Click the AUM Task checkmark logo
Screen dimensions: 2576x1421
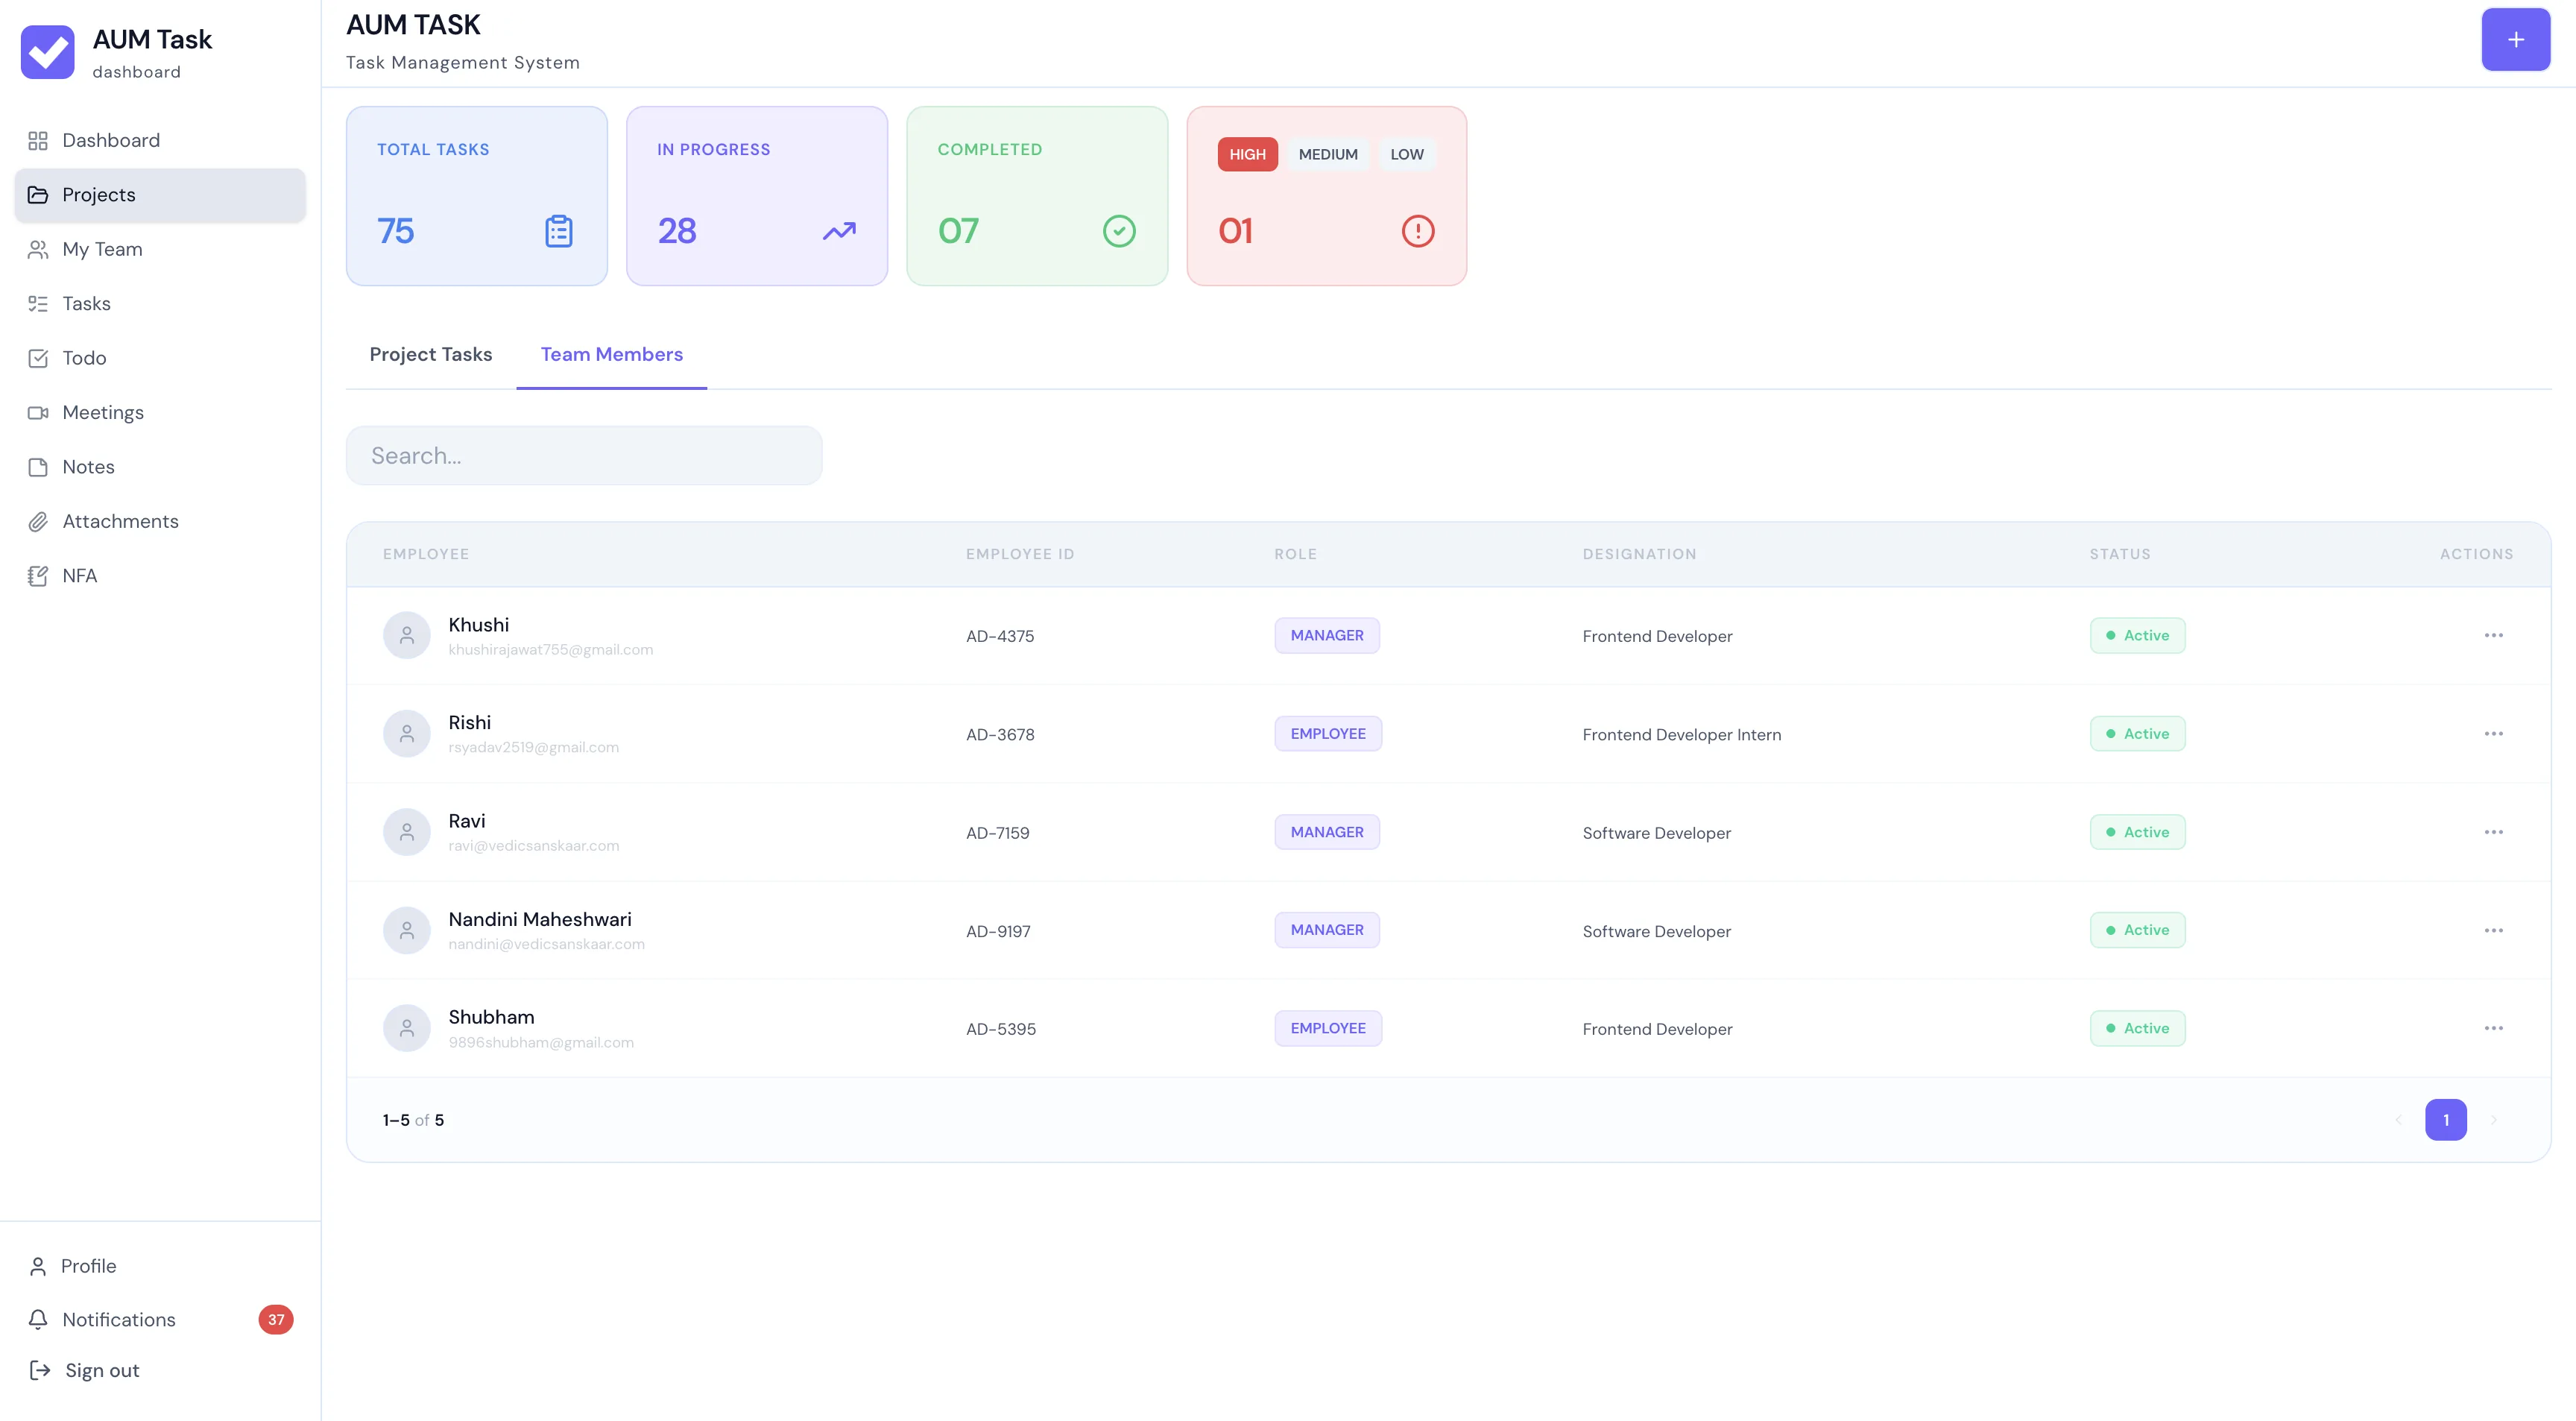[47, 52]
